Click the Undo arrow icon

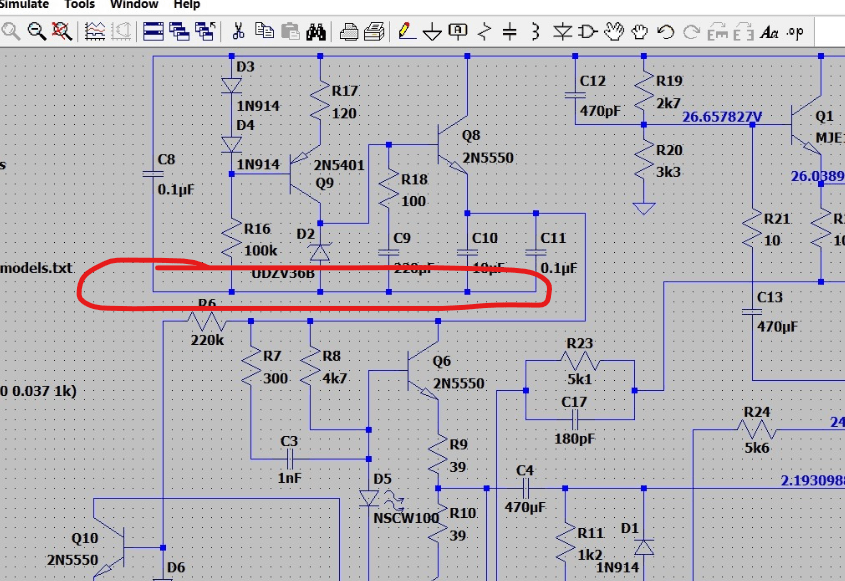(666, 32)
